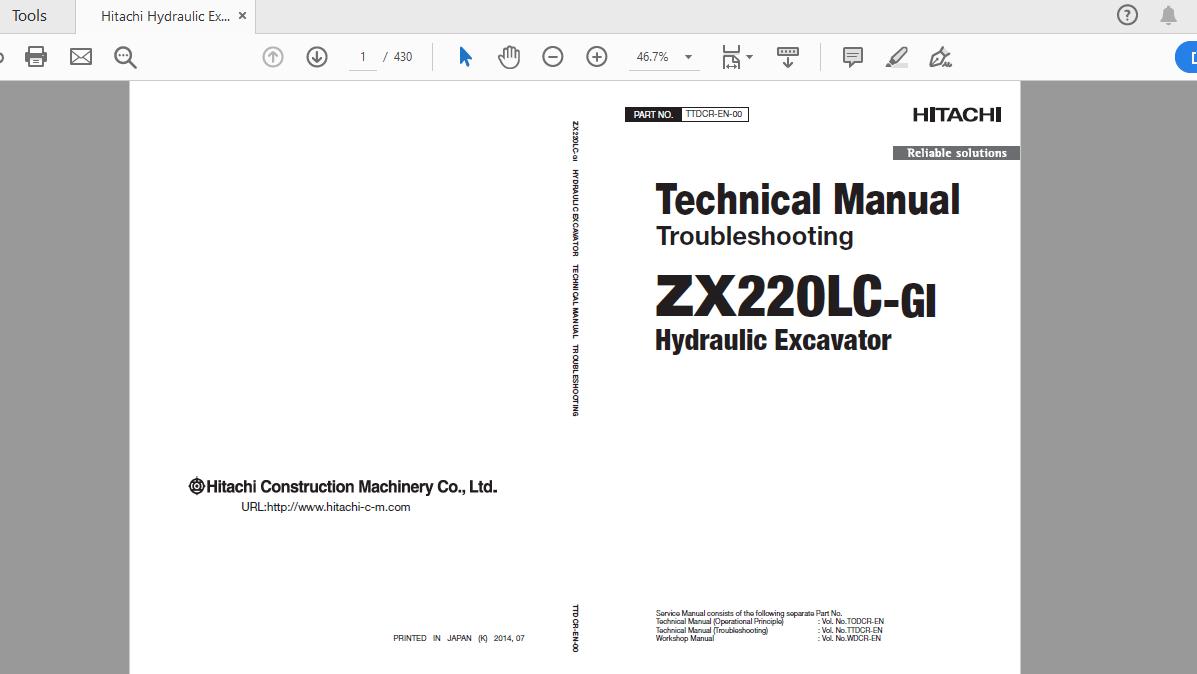Activate the Highlight text tool

click(x=896, y=57)
